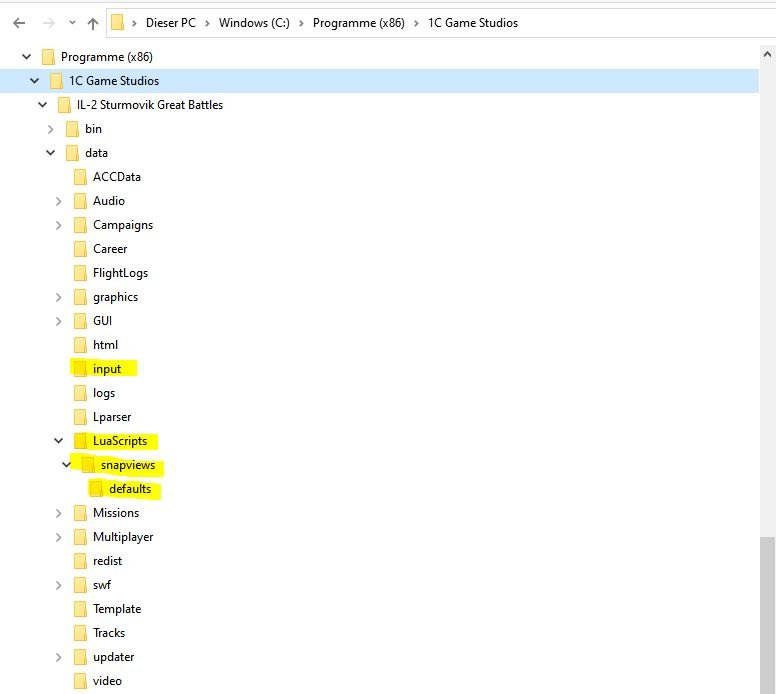
Task: Collapse the 1C Game Studios node
Action: pyautogui.click(x=35, y=81)
